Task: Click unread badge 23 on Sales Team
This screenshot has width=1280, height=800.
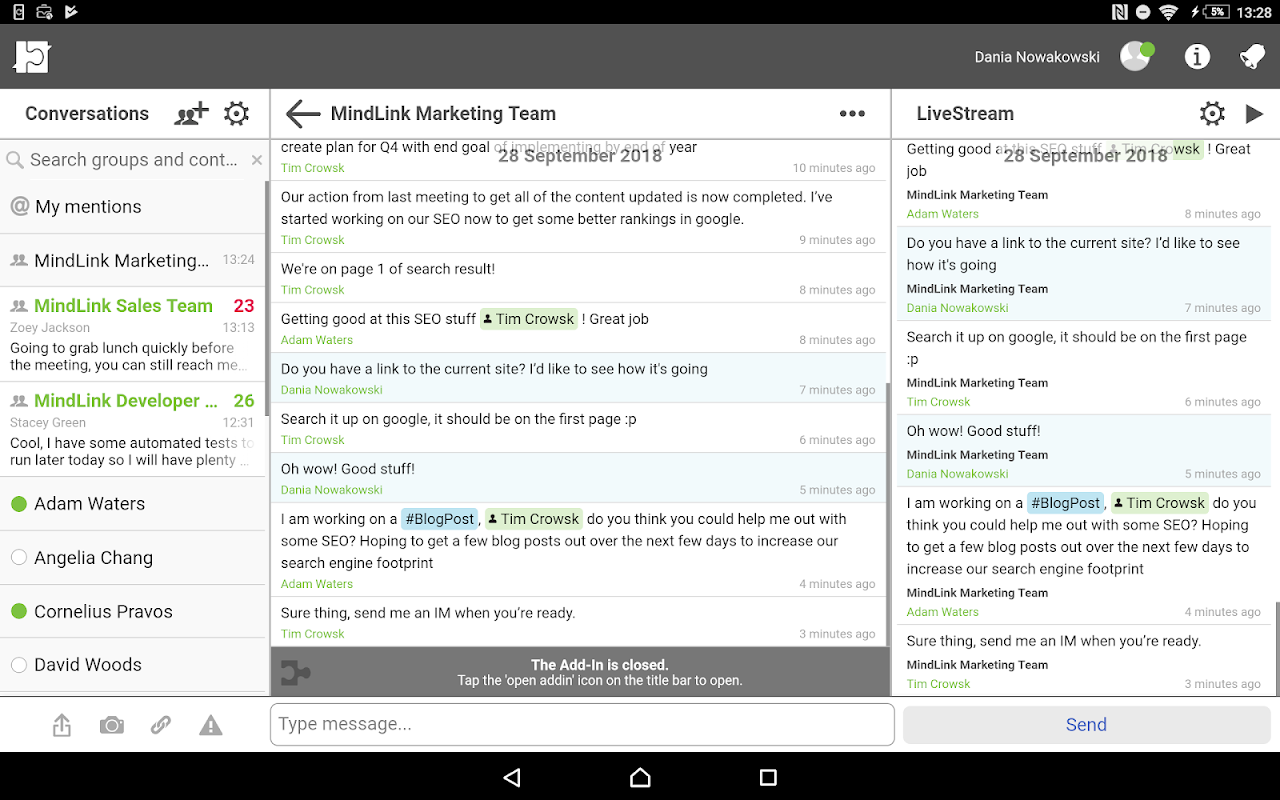Action: coord(244,306)
